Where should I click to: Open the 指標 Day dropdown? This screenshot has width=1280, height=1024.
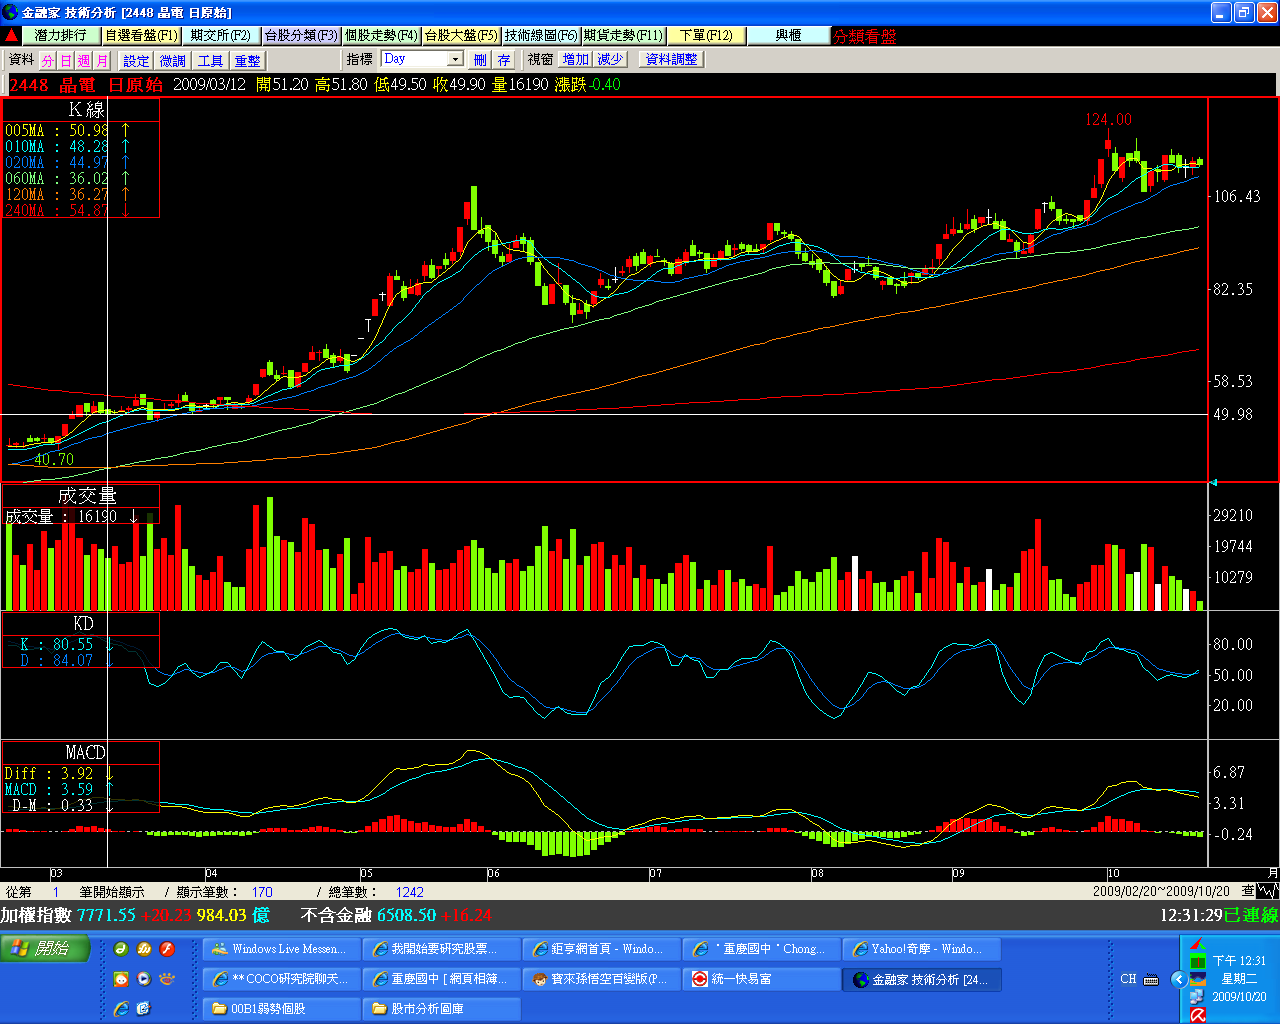[455, 59]
